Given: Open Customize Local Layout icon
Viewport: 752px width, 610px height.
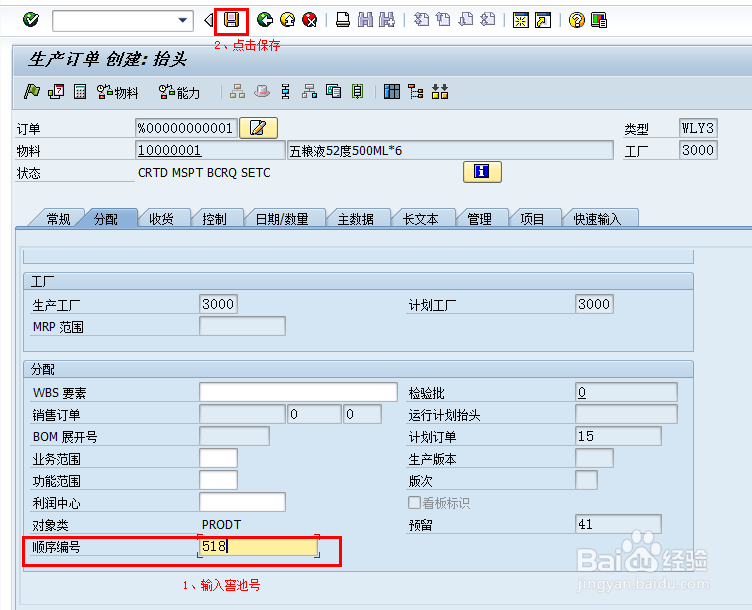Looking at the screenshot, I should point(599,20).
